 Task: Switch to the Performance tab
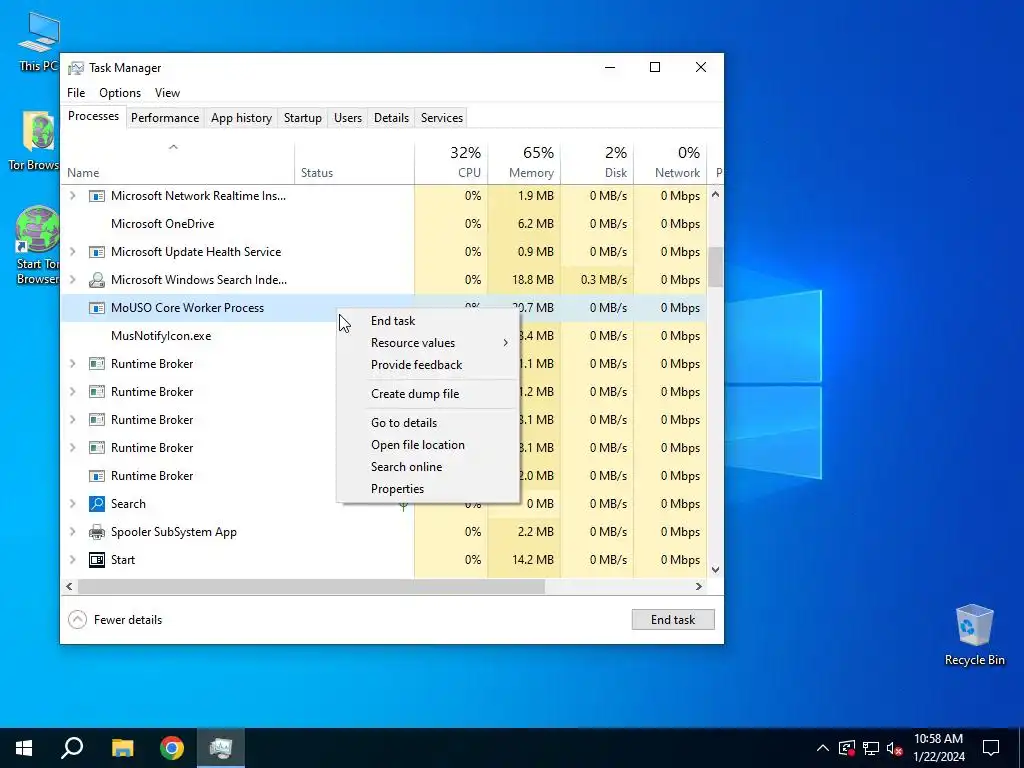click(x=165, y=118)
